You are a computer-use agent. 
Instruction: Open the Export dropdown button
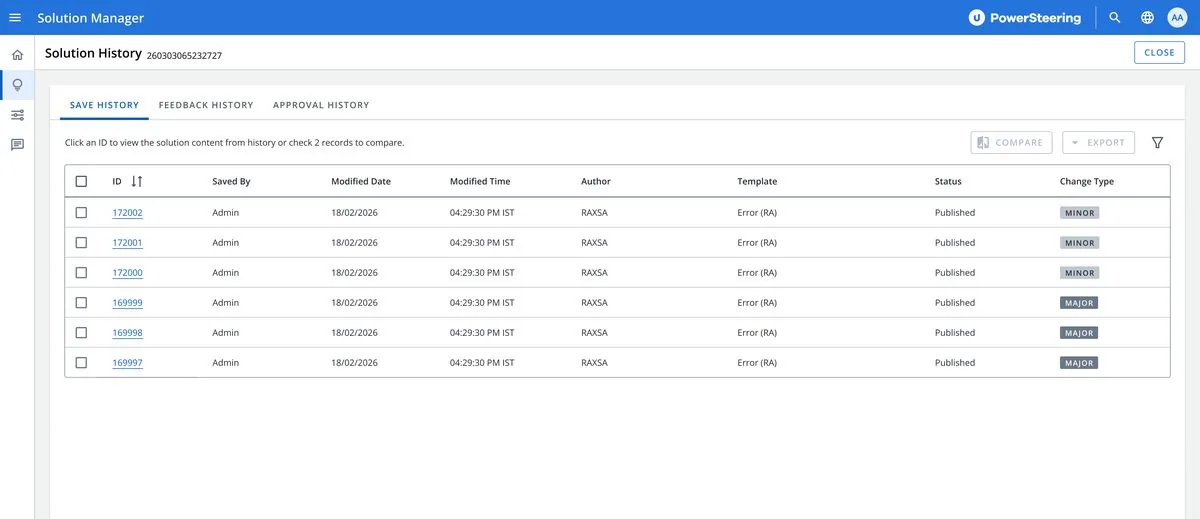(x=1098, y=143)
